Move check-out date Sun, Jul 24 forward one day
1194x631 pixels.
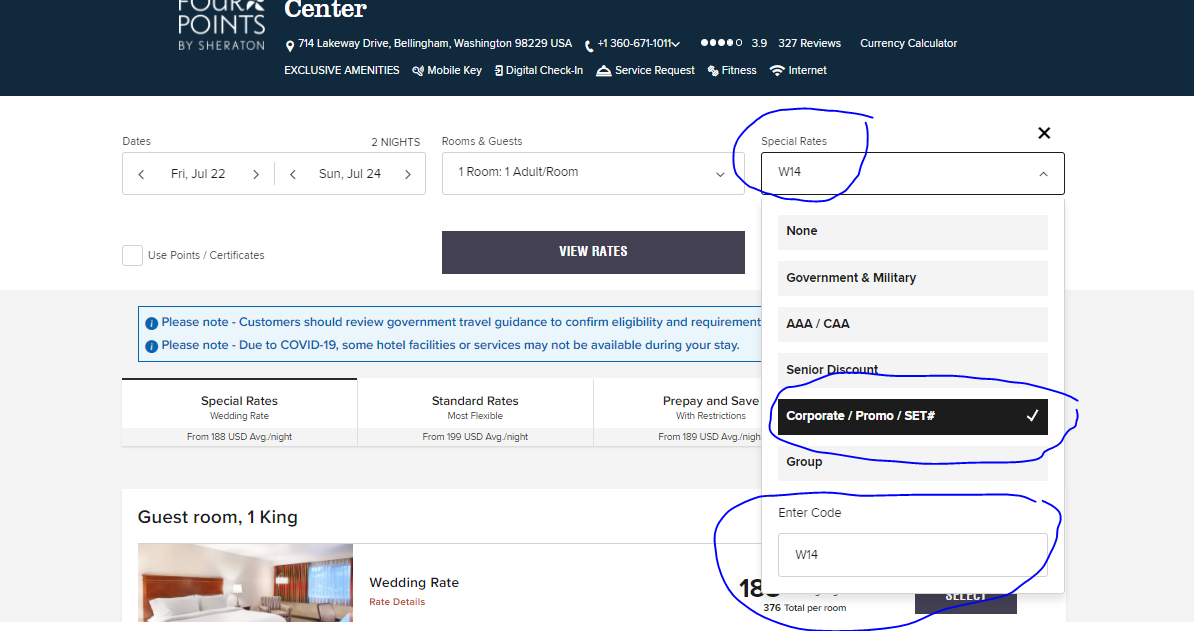pyautogui.click(x=408, y=174)
